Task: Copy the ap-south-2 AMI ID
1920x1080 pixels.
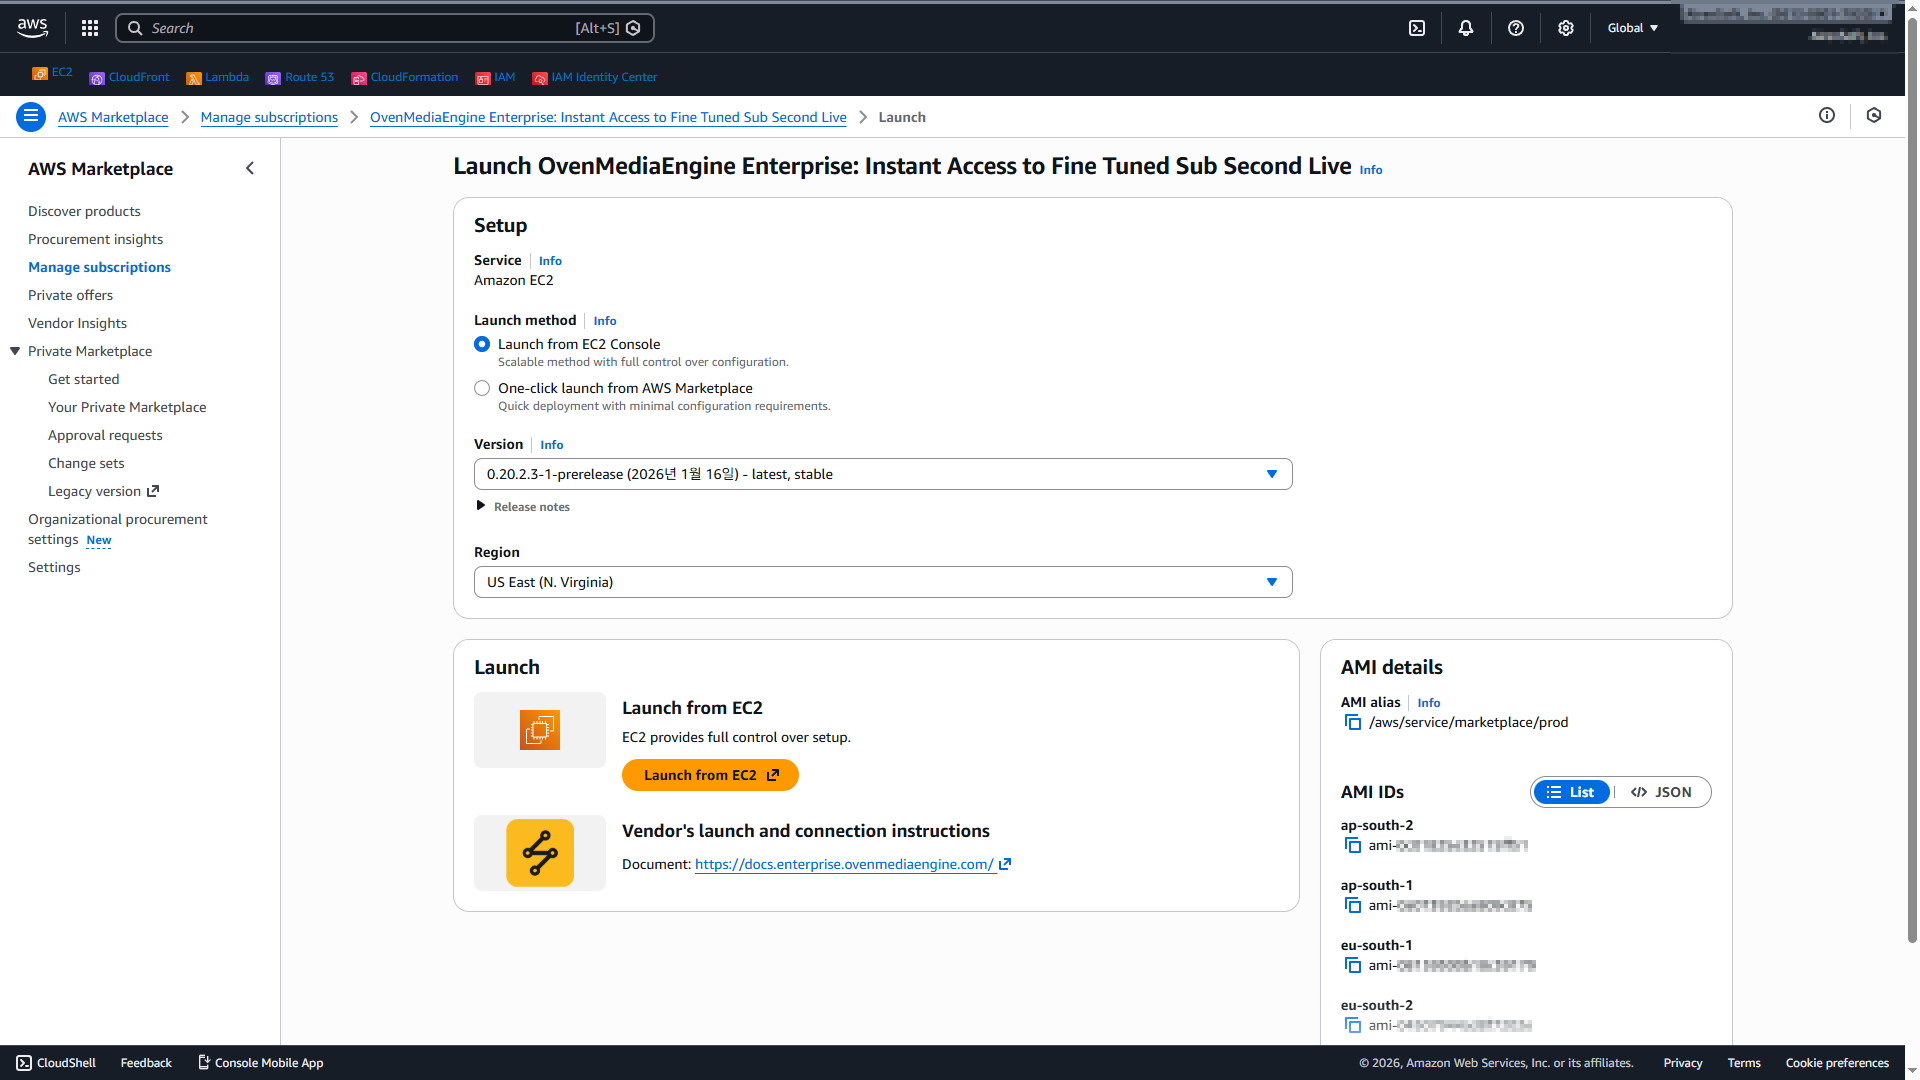Action: [1353, 846]
